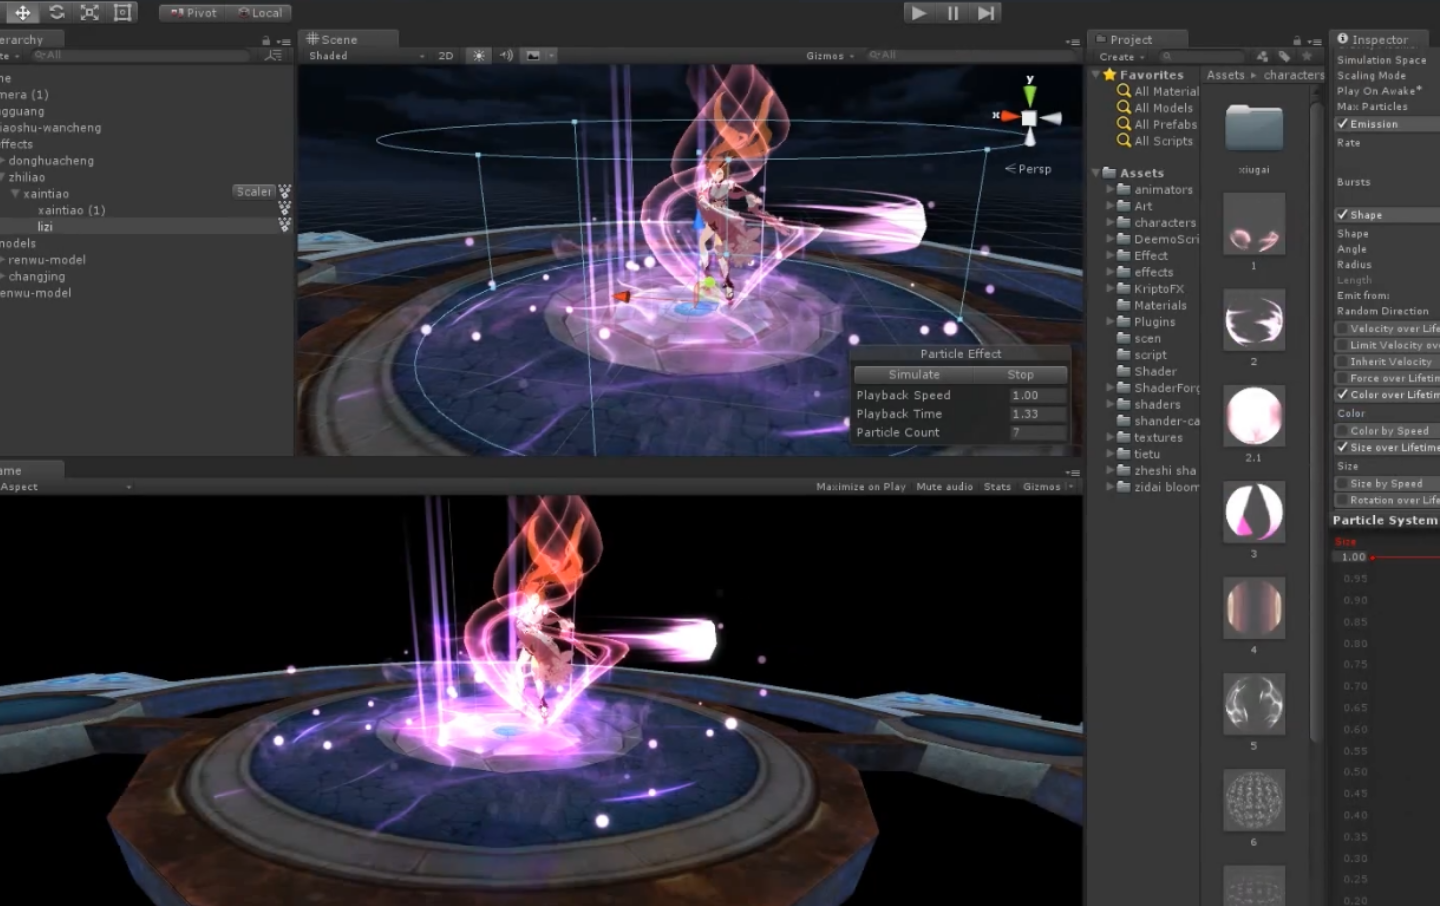The height and width of the screenshot is (906, 1440).
Task: Toggle the Local handle rotation button
Action: (x=260, y=13)
